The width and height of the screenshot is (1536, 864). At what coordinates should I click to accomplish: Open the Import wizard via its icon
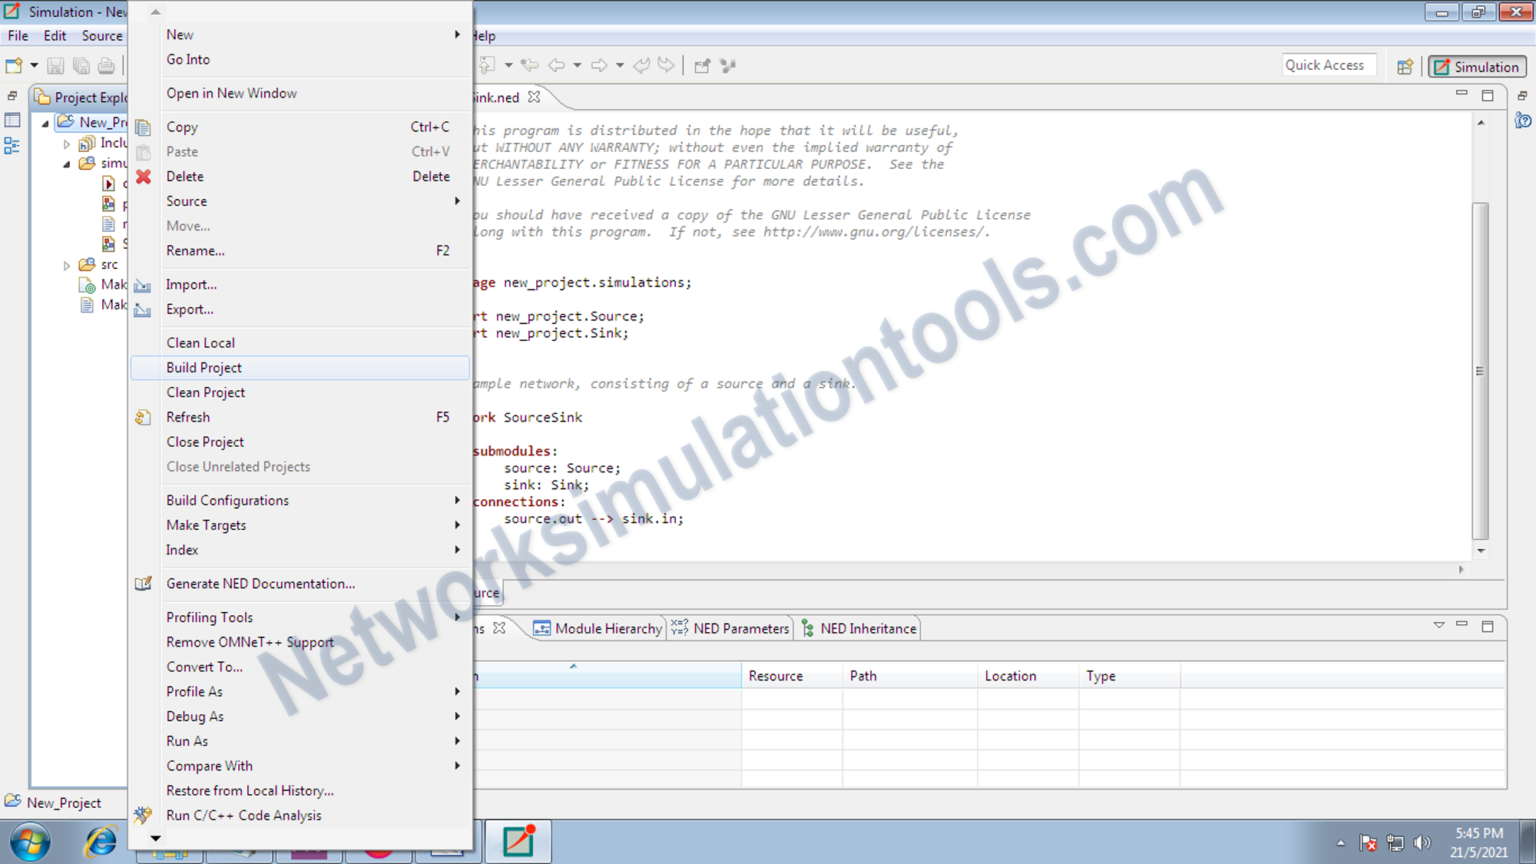pyautogui.click(x=143, y=285)
